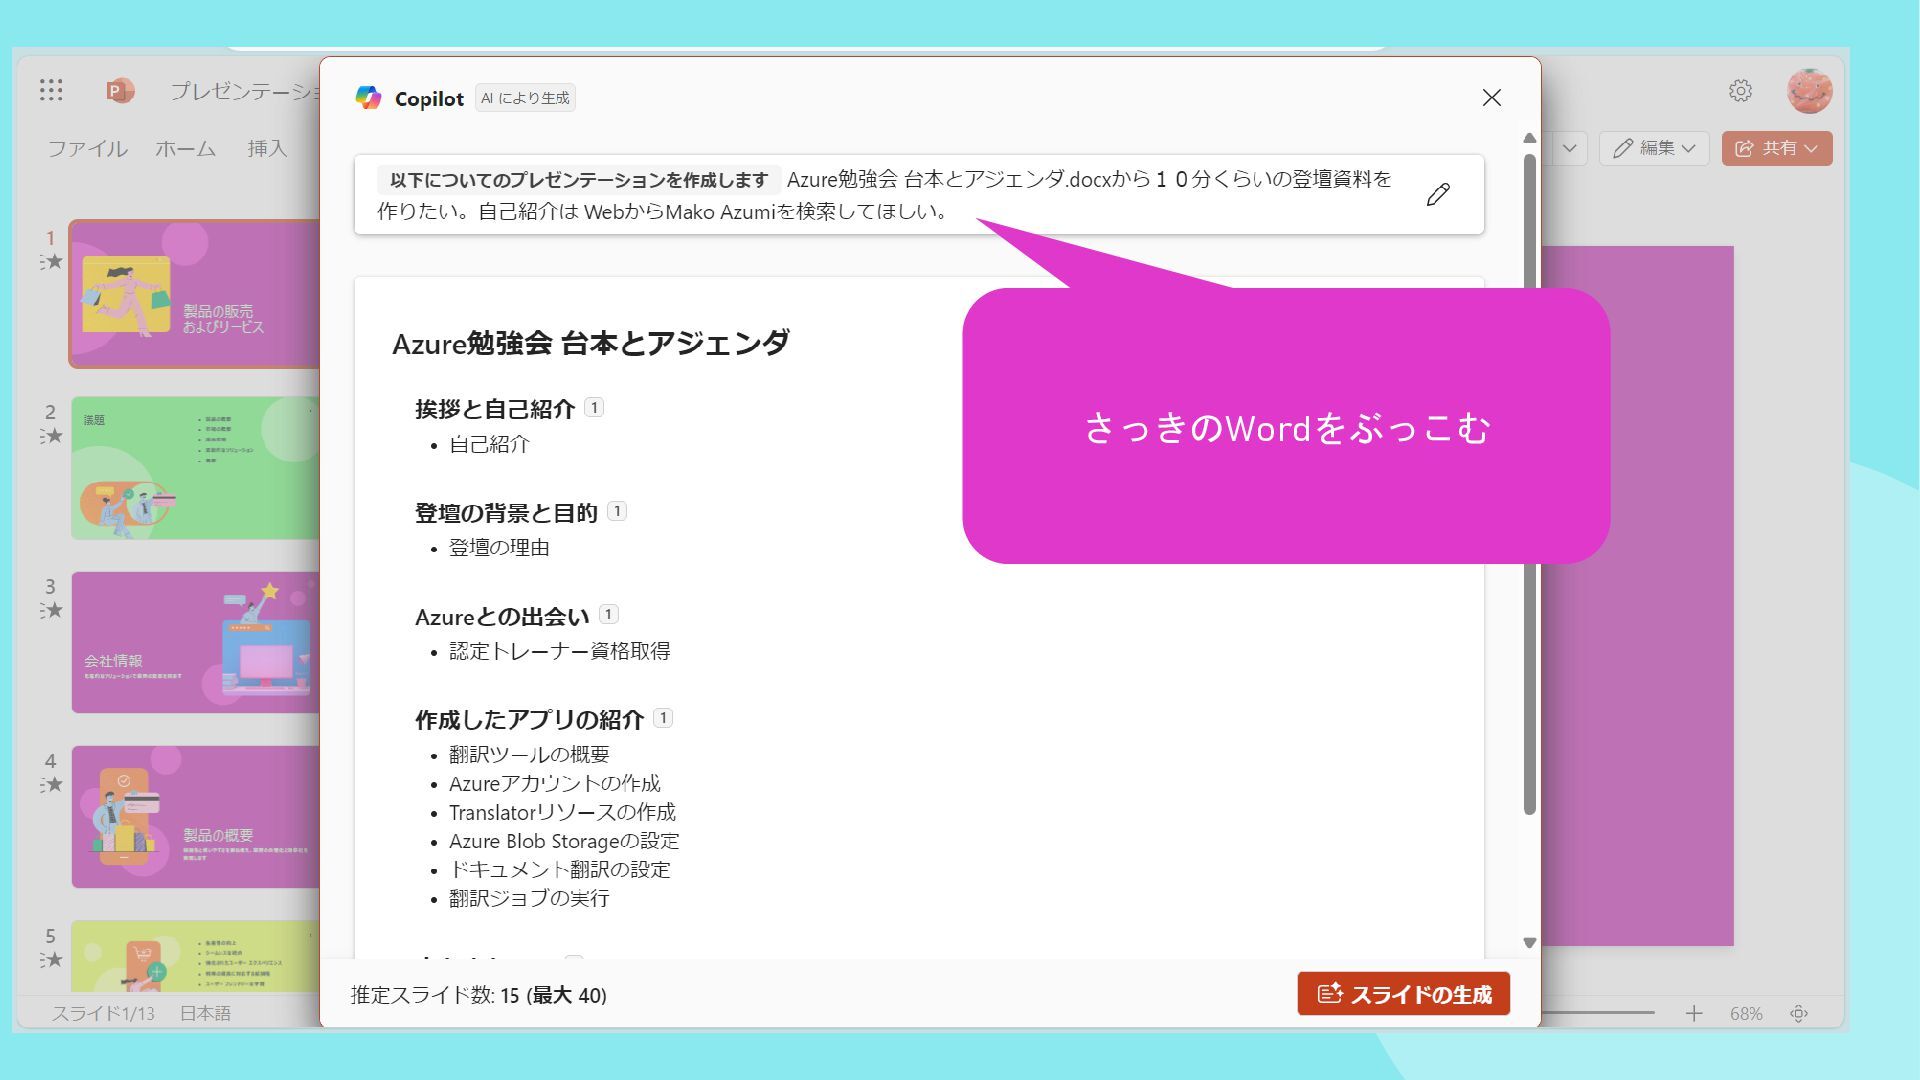Click the スライドの生成 button
This screenshot has height=1080, width=1920.
[x=1403, y=994]
